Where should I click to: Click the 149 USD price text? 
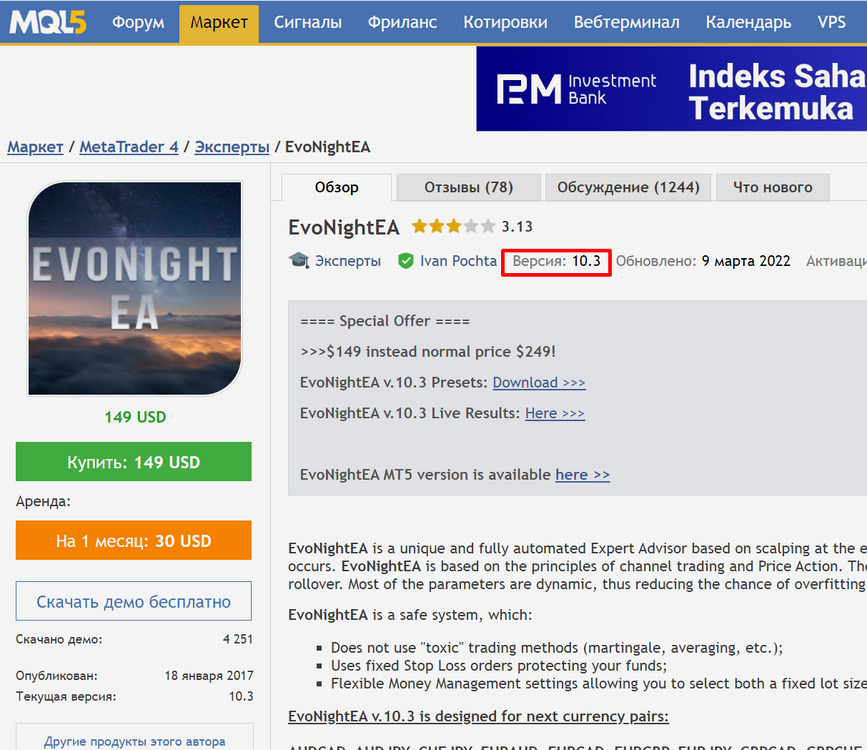135,417
